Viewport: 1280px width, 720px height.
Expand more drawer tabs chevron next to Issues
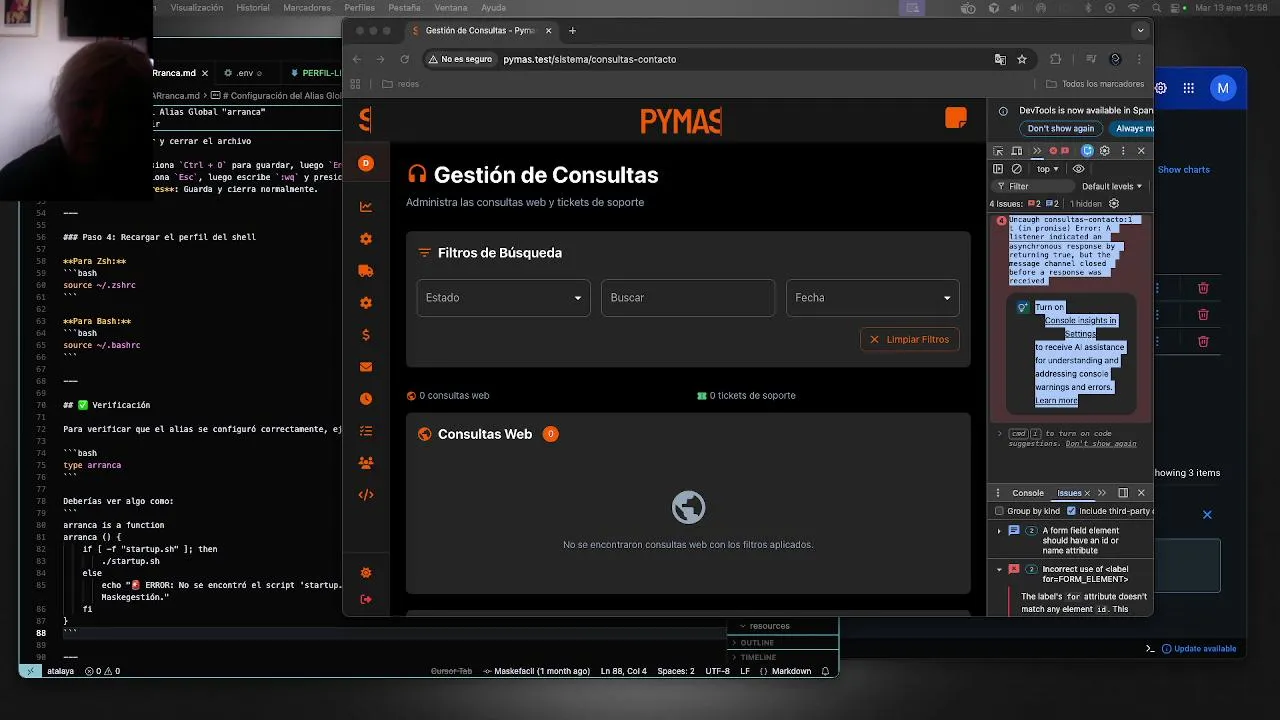pyautogui.click(x=1102, y=493)
